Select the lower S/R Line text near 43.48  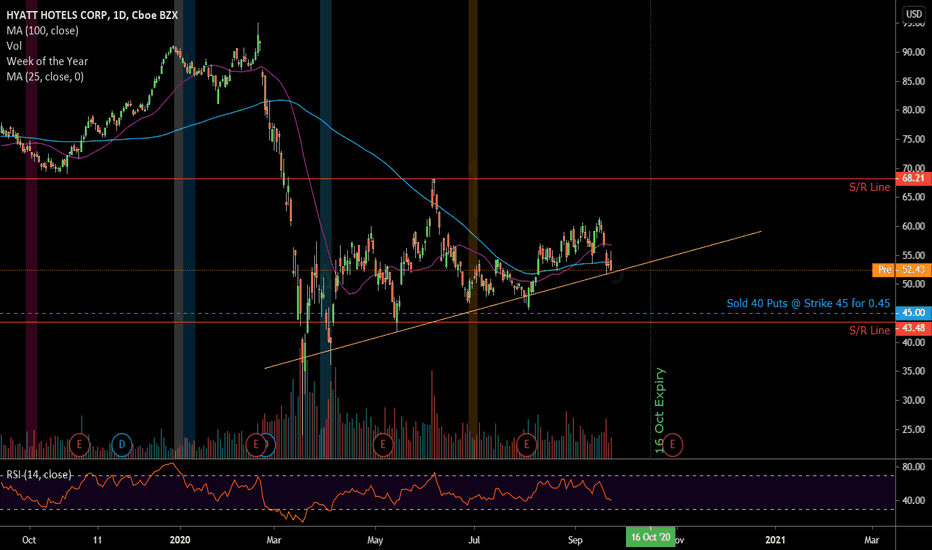(869, 331)
